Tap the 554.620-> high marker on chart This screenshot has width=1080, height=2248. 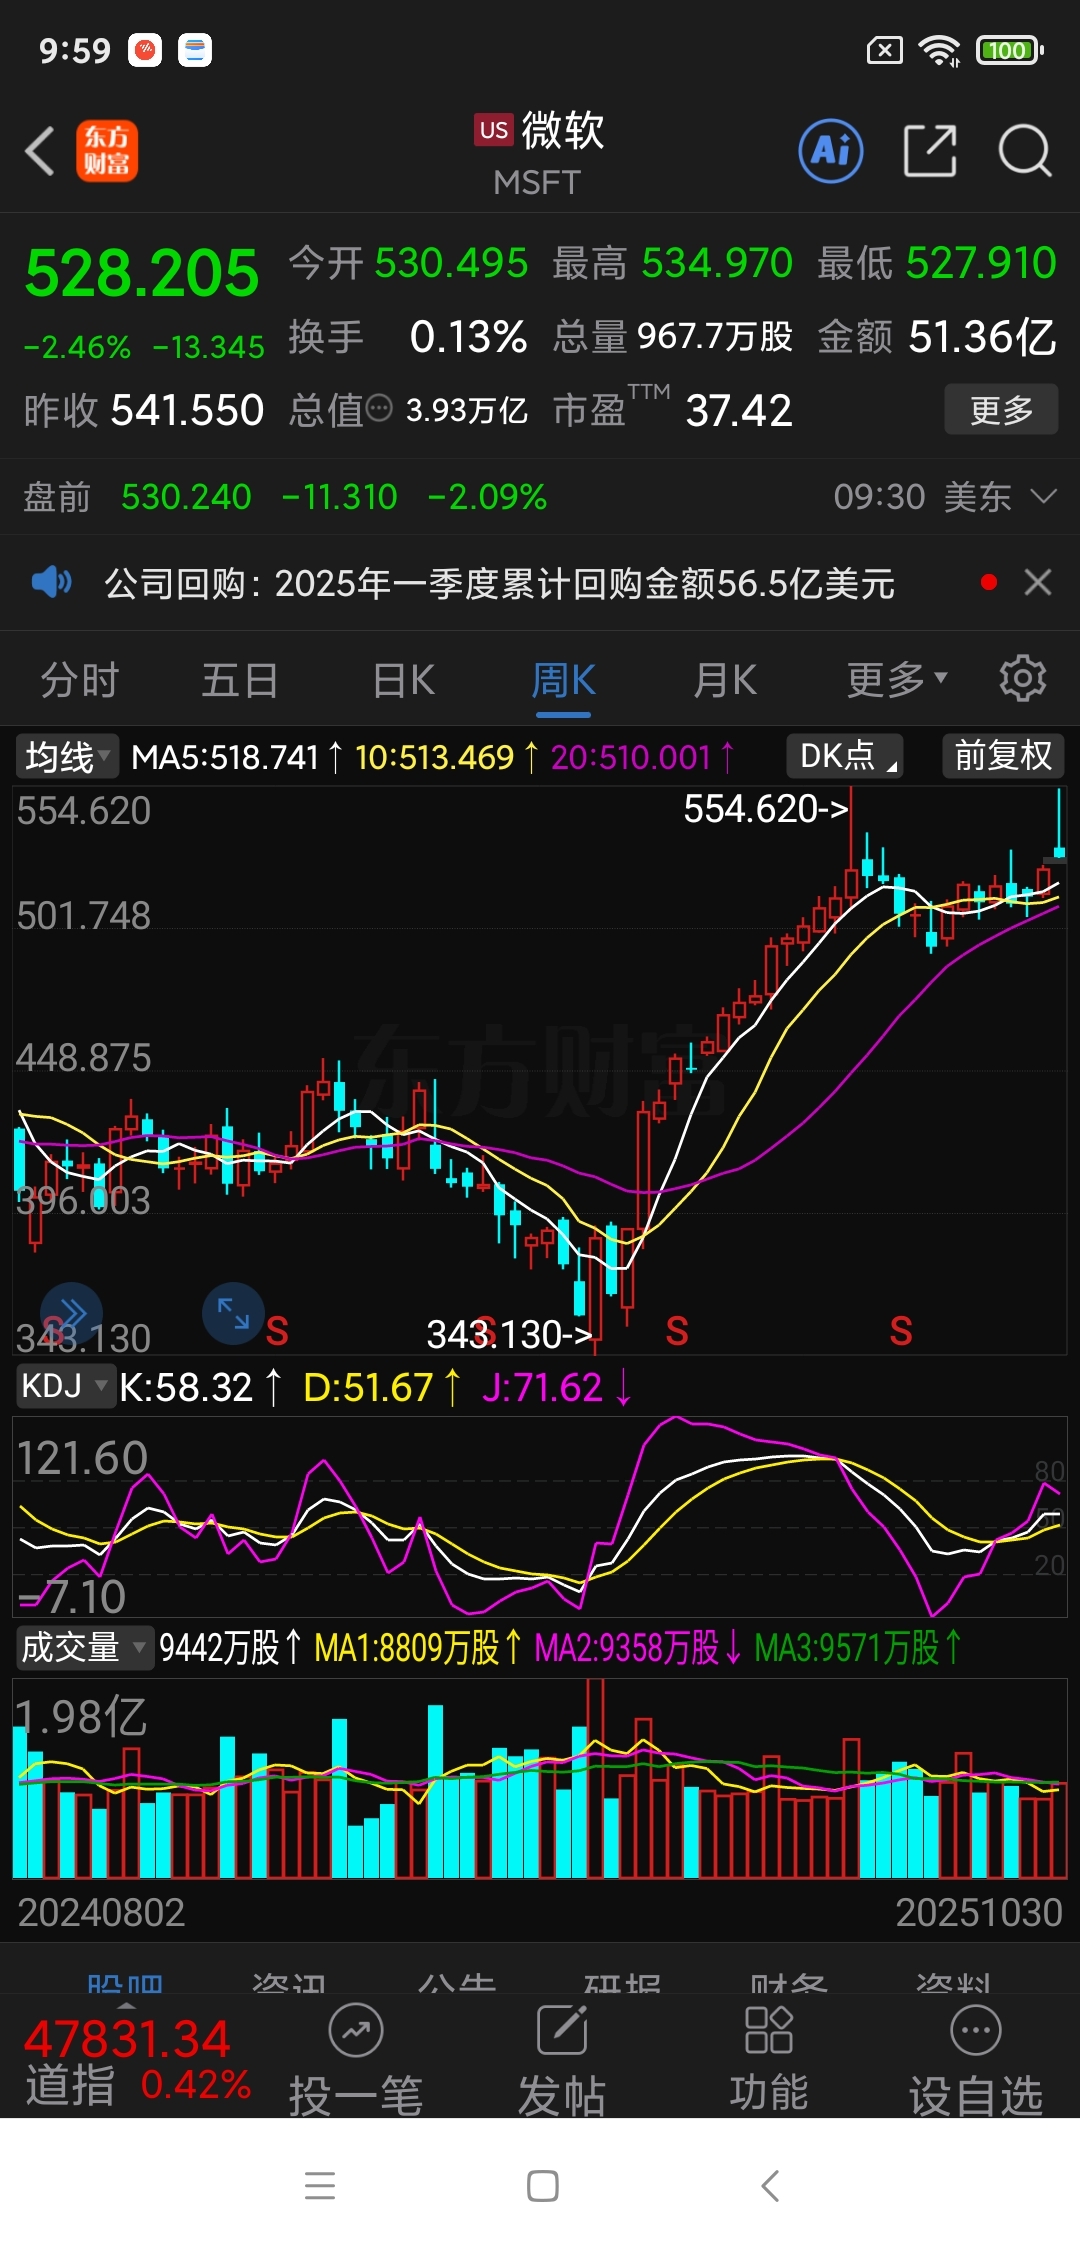(x=766, y=808)
